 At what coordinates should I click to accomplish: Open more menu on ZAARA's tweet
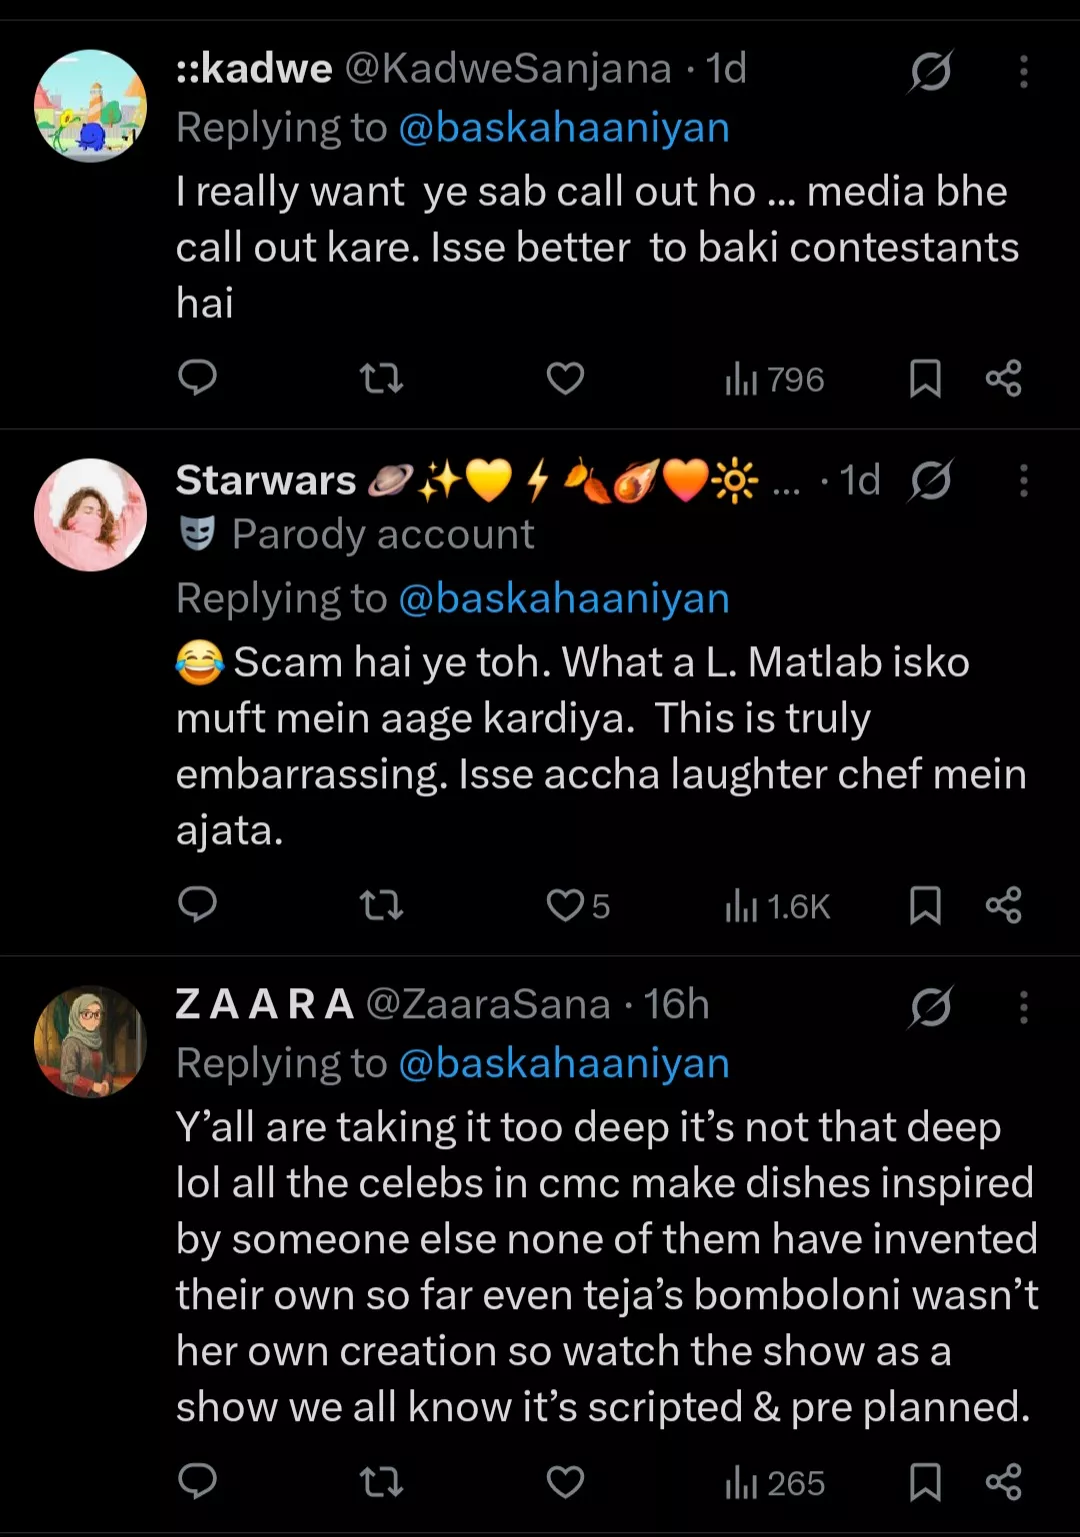(x=1023, y=1007)
